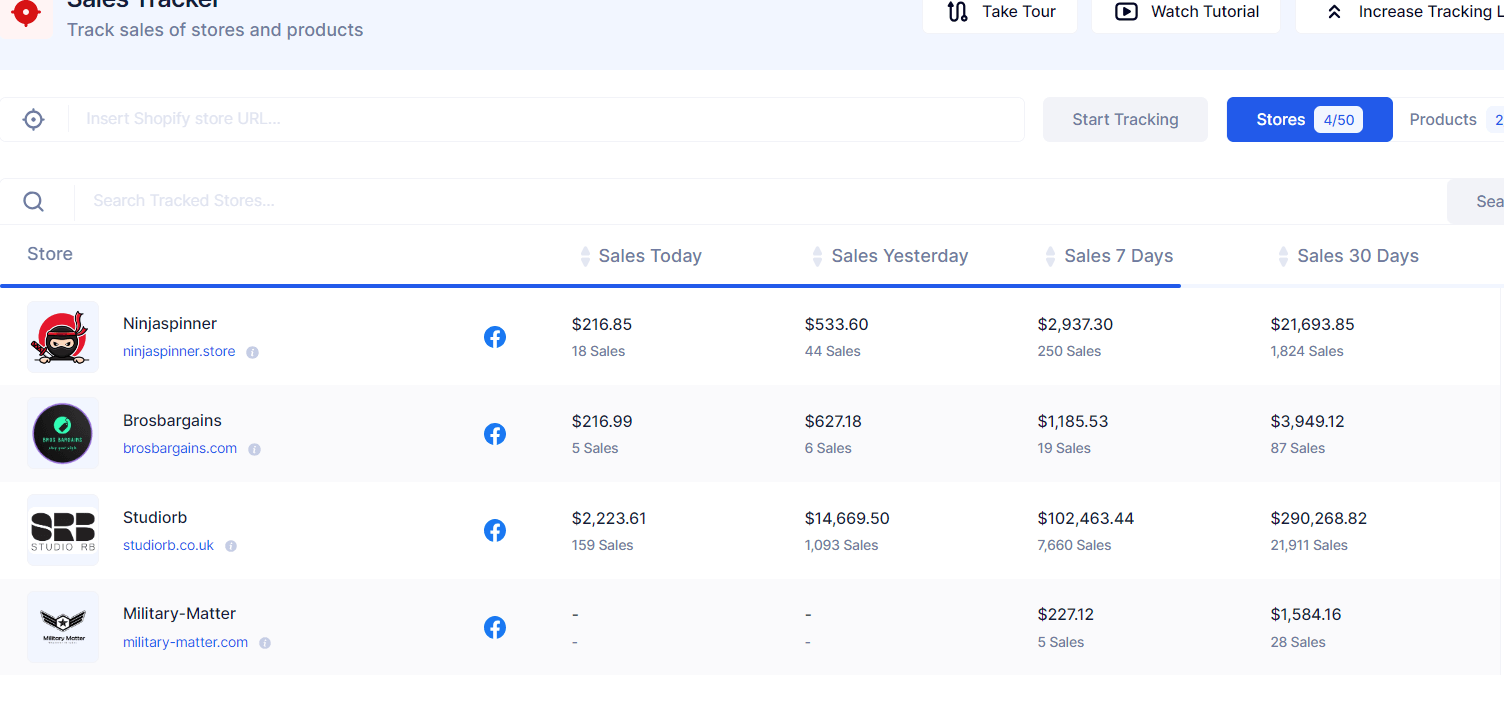This screenshot has width=1504, height=718.
Task: Click info icon next to brosbargains.com
Action: point(254,449)
